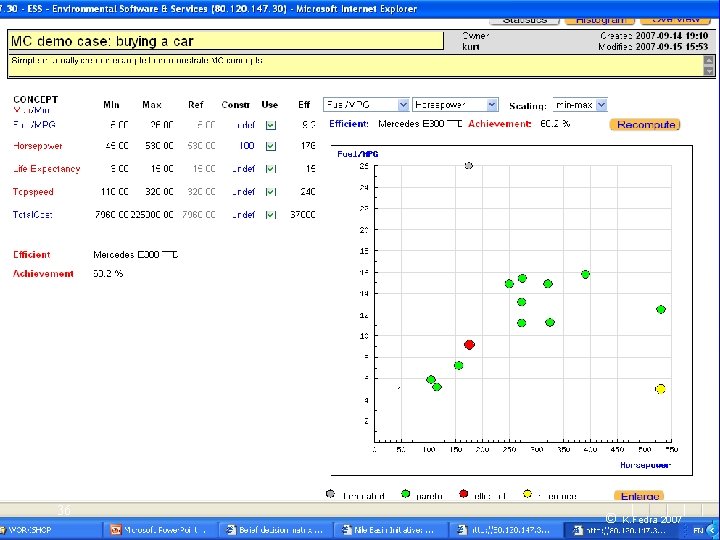Click the Topspeed undef constraint link

pyautogui.click(x=243, y=192)
